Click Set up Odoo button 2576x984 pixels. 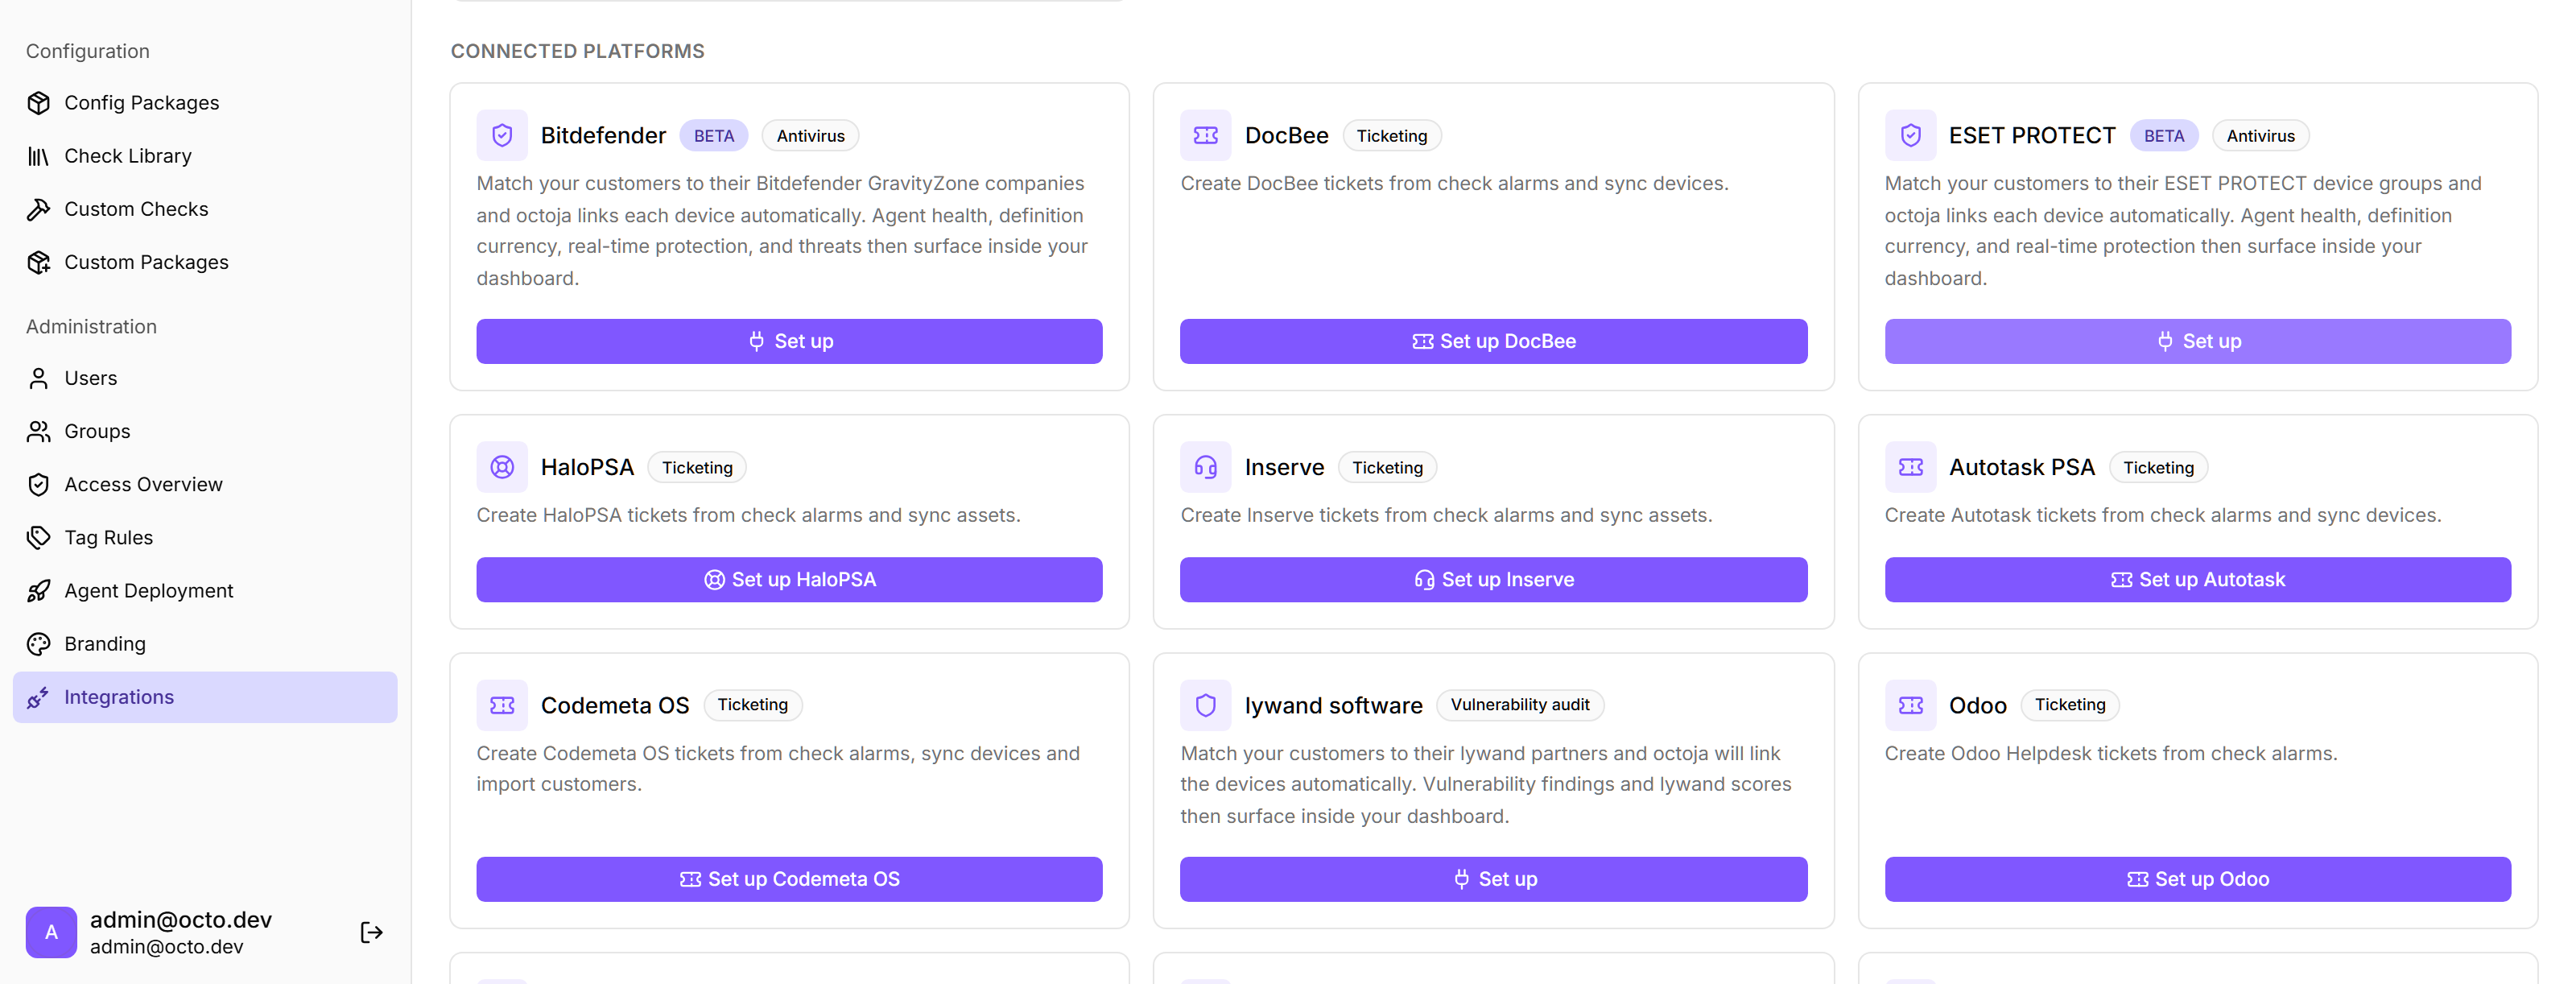(2197, 879)
